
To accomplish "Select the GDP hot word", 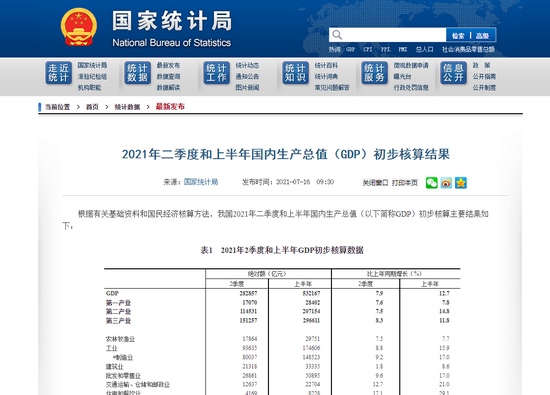I will 350,49.
